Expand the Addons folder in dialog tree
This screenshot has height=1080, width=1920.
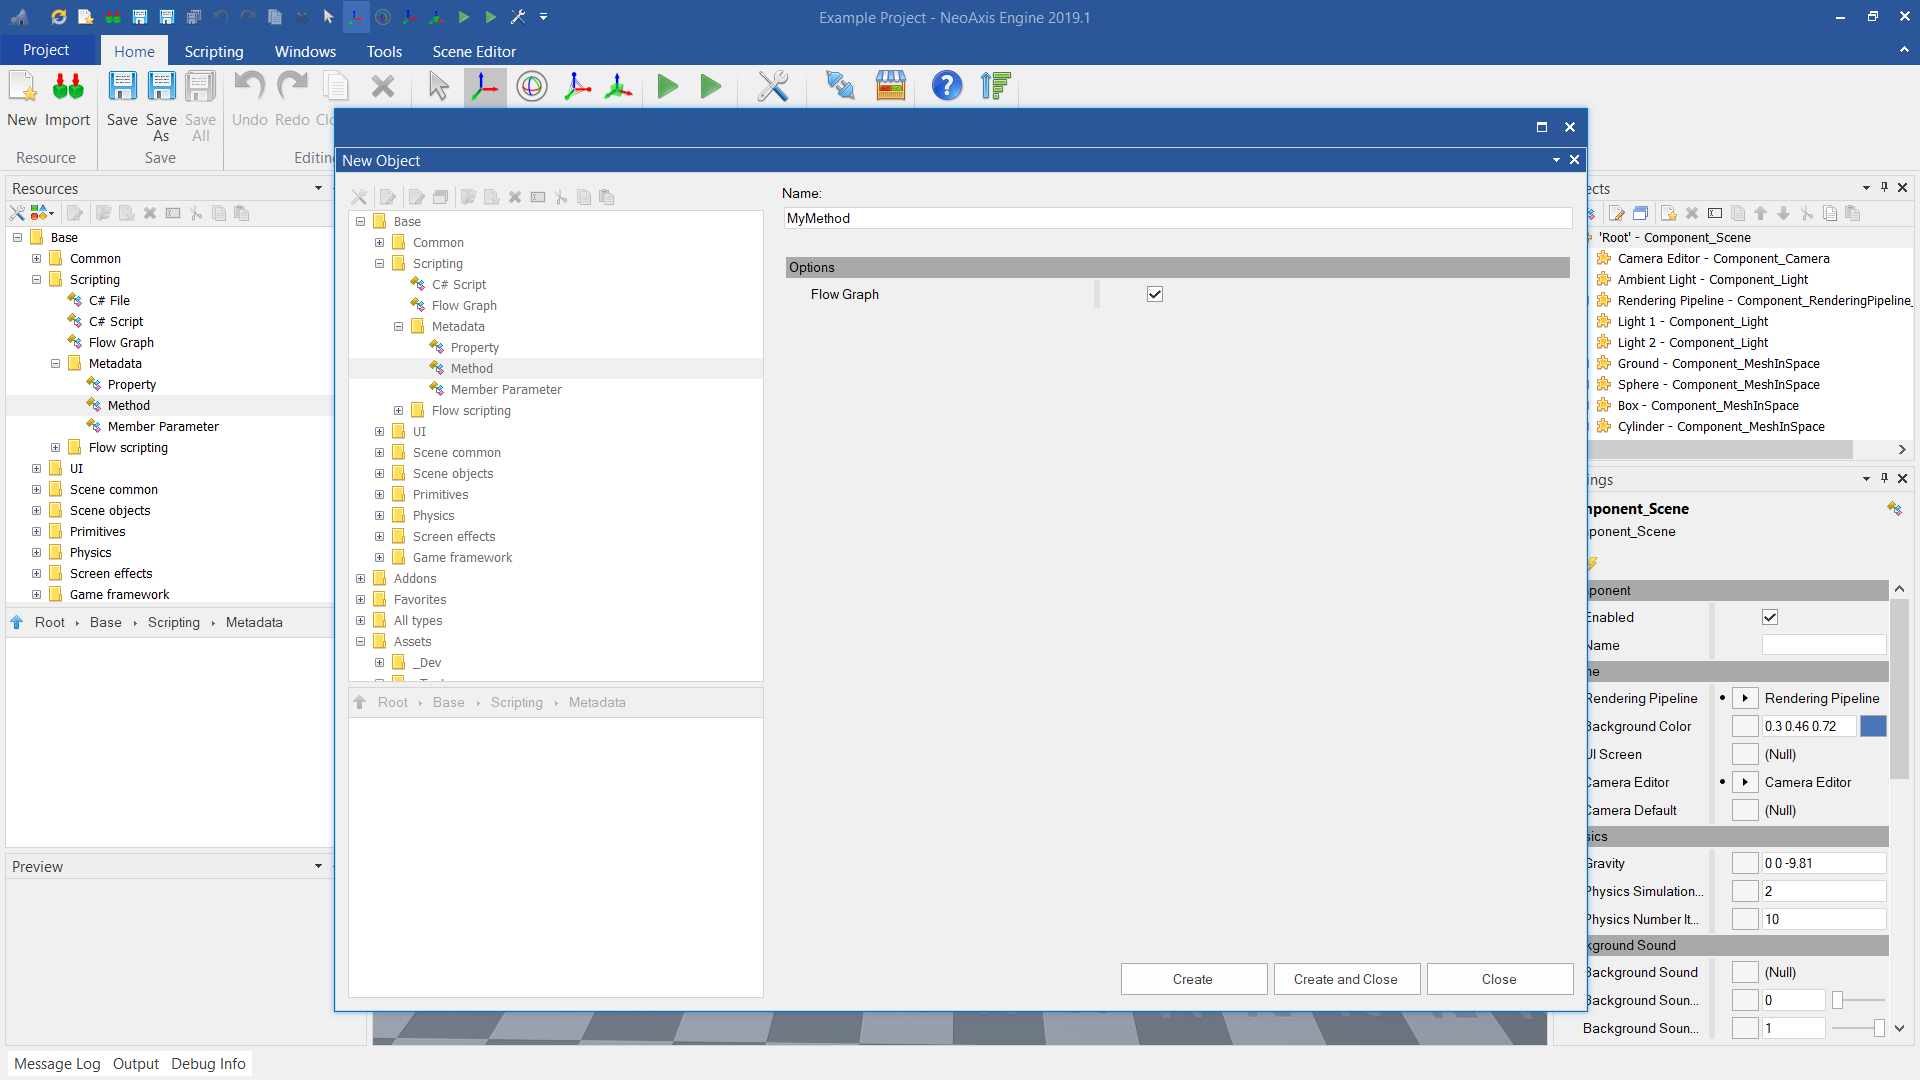pos(361,579)
